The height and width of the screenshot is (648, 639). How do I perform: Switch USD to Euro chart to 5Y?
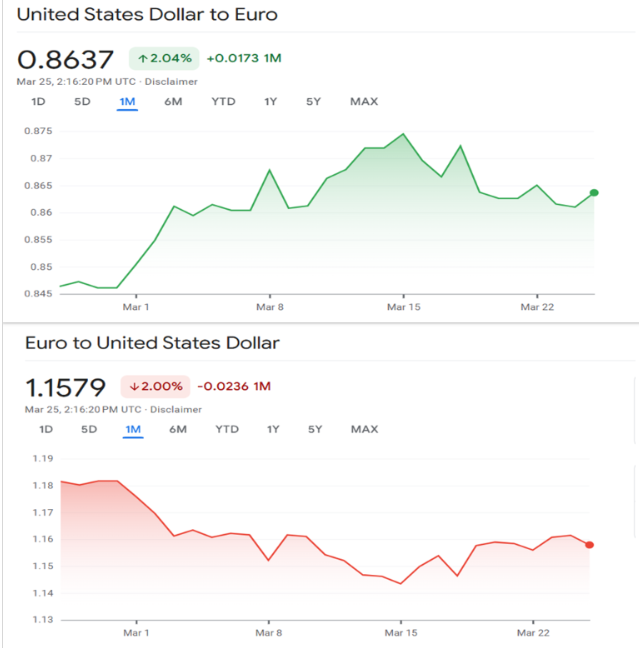coord(314,101)
